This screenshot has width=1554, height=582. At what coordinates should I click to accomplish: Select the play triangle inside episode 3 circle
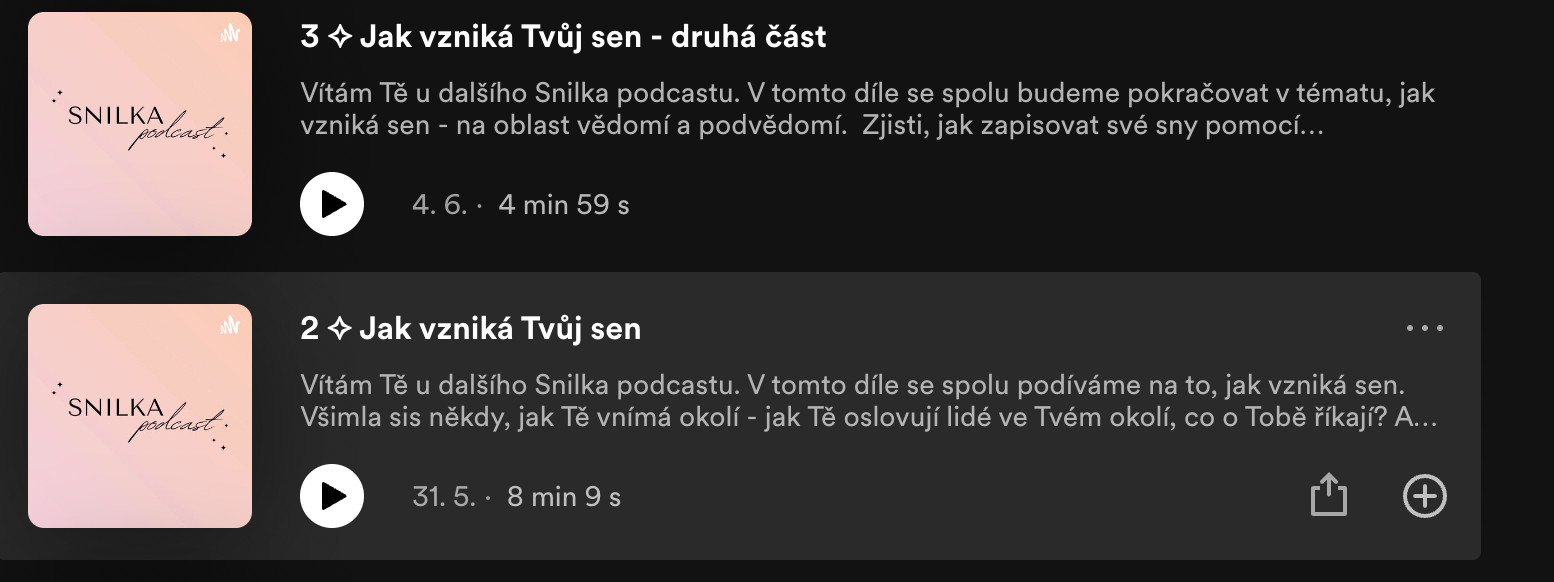click(x=334, y=204)
